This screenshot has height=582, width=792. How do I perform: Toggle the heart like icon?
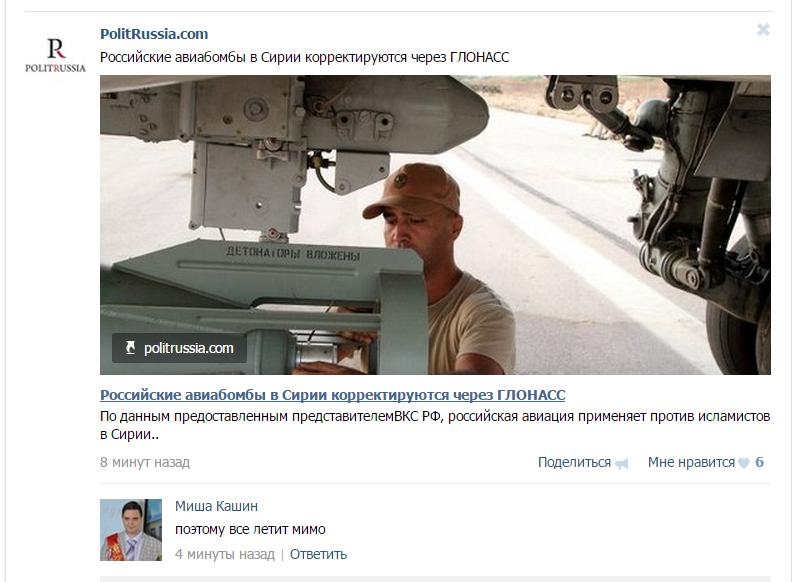pyautogui.click(x=744, y=463)
